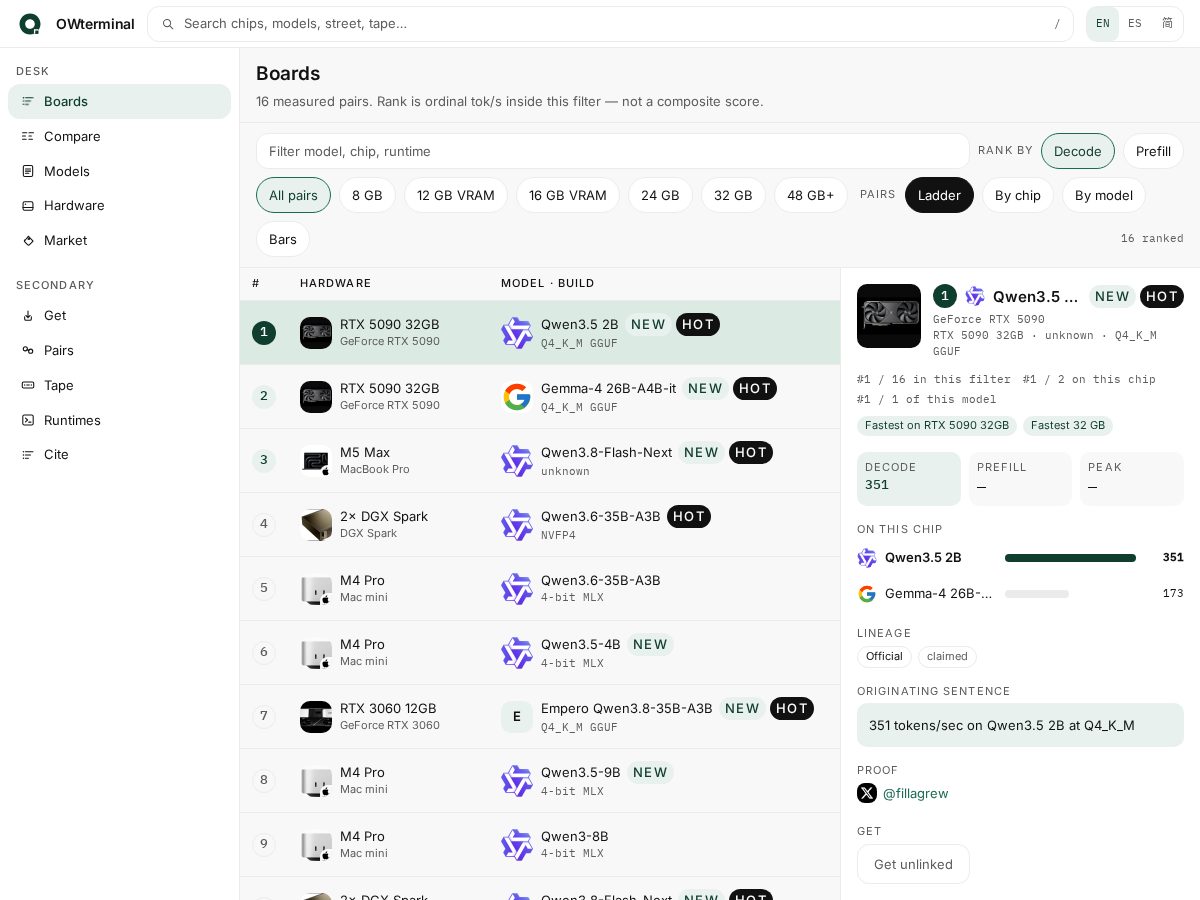Select All pairs filter chip
This screenshot has width=1200, height=900.
click(293, 195)
